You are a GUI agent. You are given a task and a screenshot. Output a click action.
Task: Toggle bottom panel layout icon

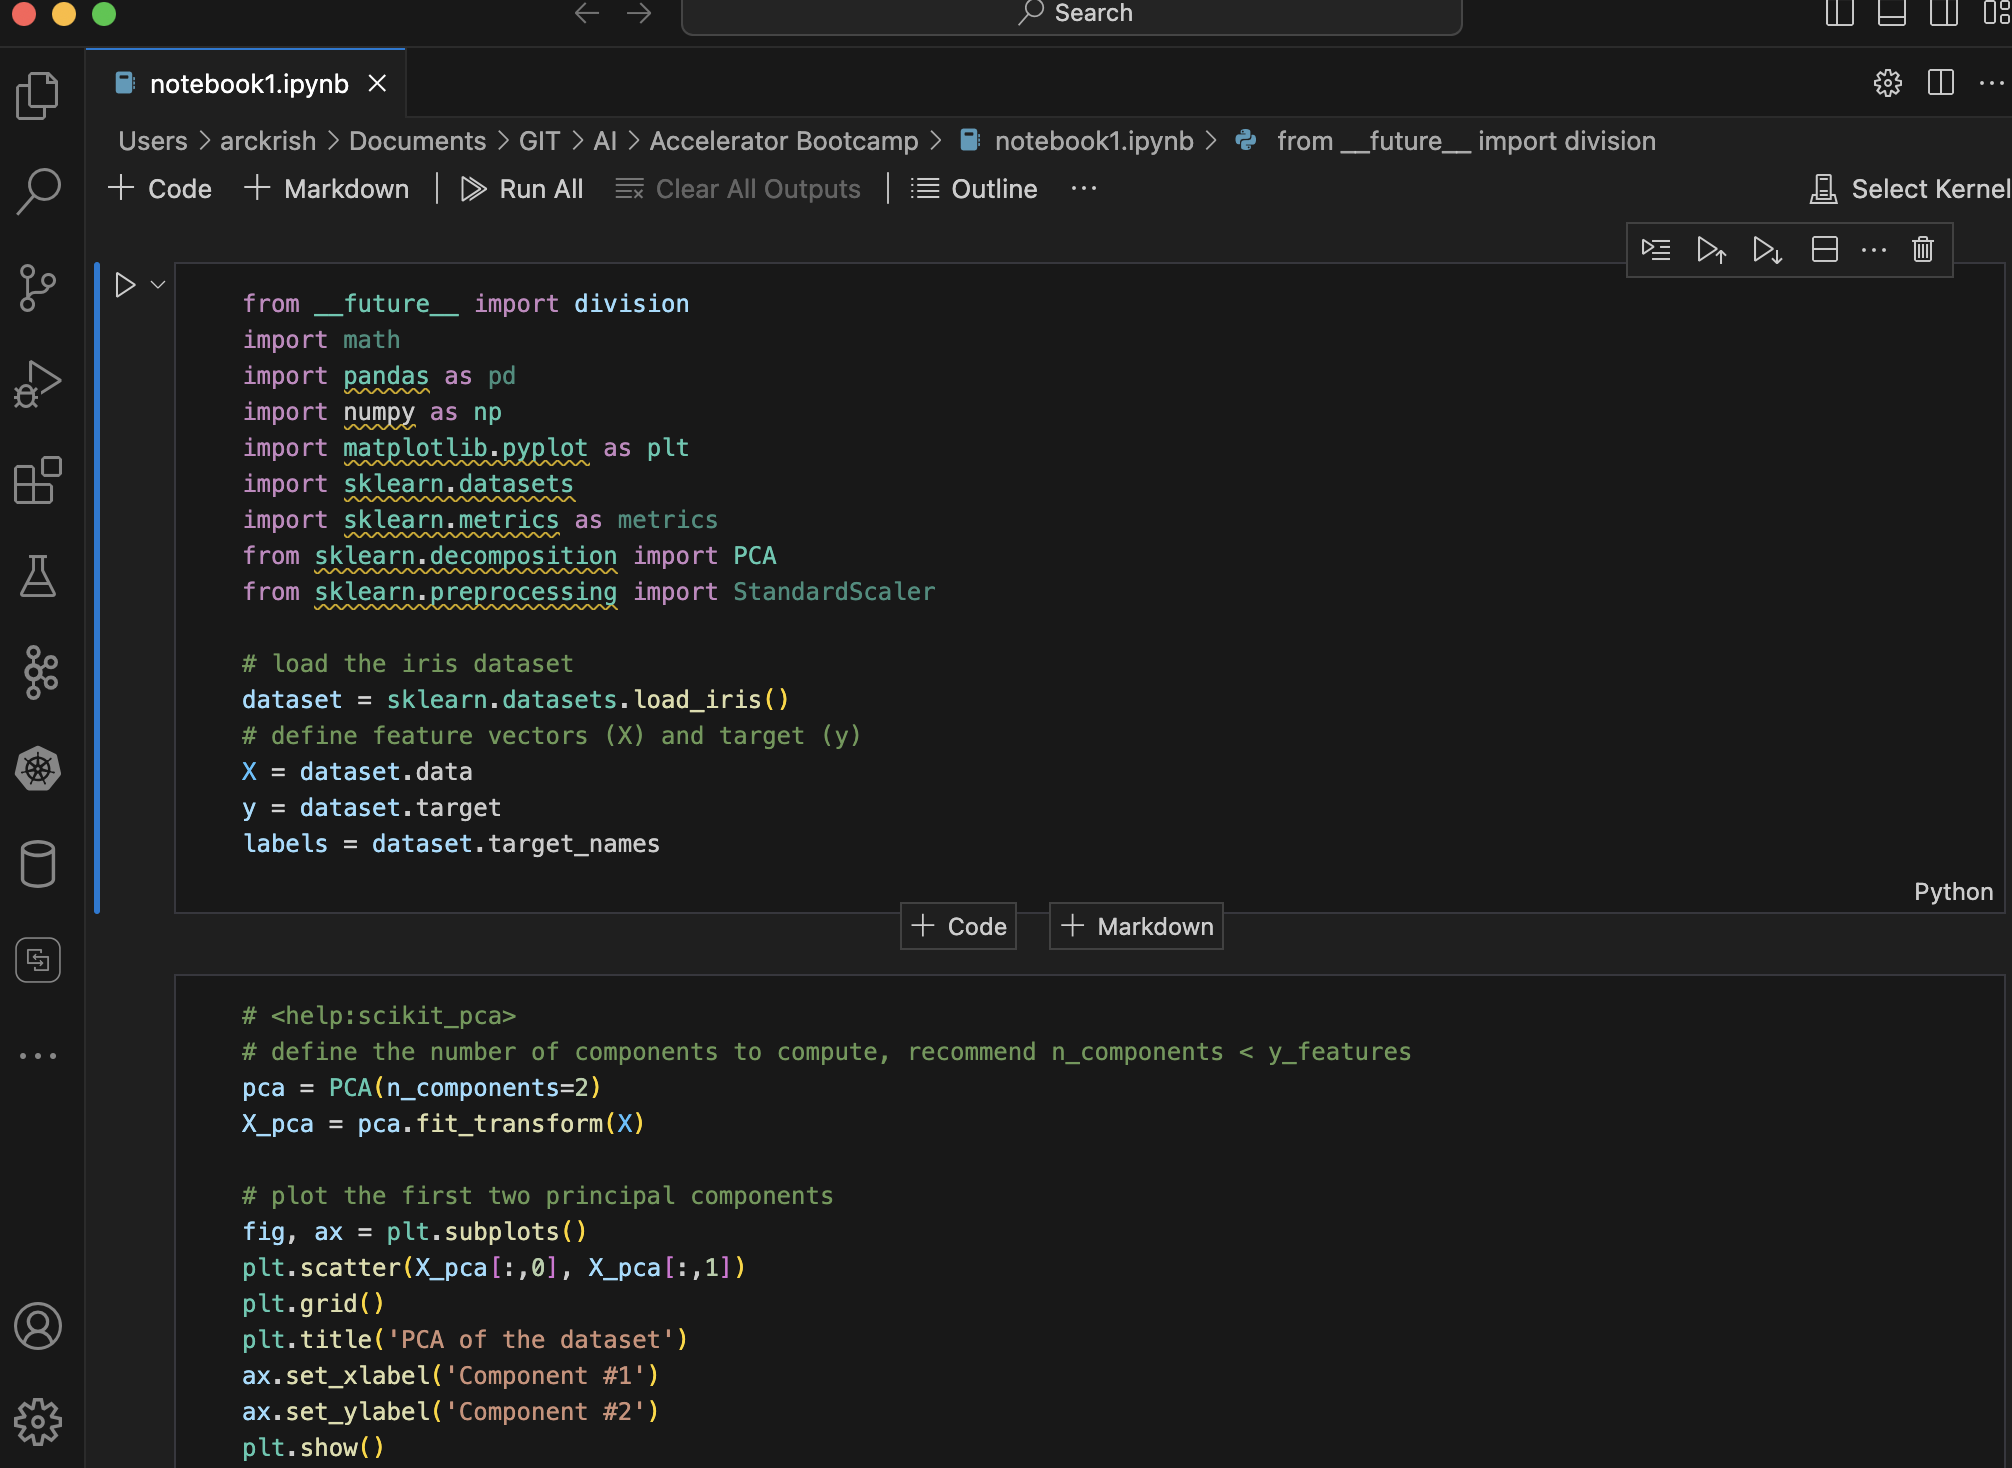click(1891, 13)
